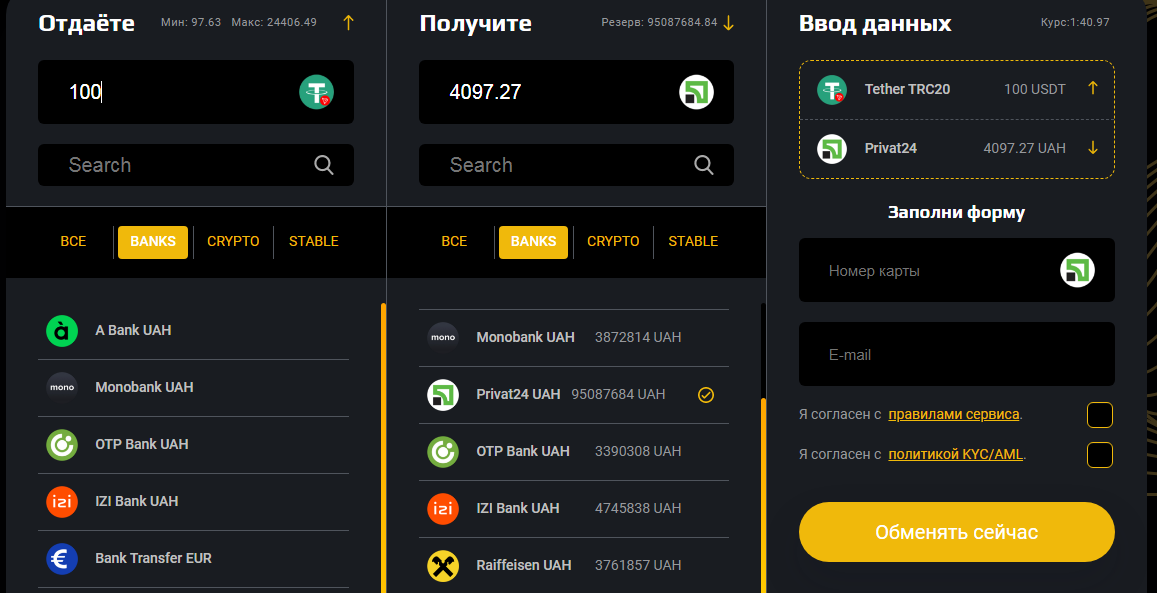Image resolution: width=1157 pixels, height=593 pixels.
Task: Click the receive amount field showing 4097.27
Action: click(576, 92)
